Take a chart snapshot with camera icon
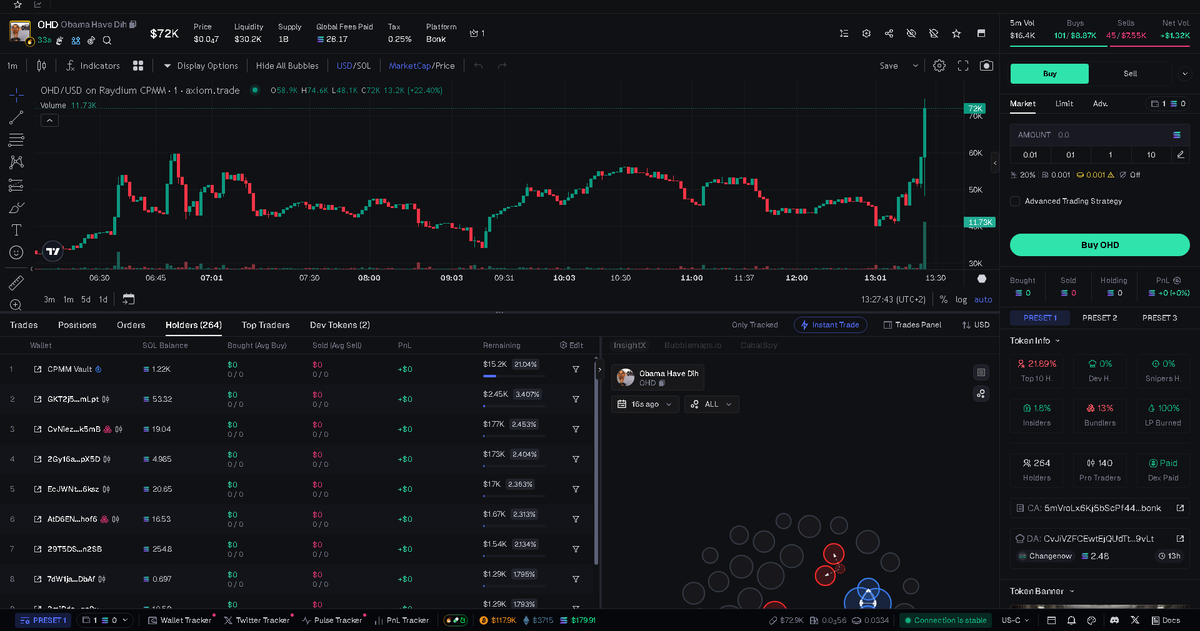The height and width of the screenshot is (631, 1200). click(x=987, y=66)
